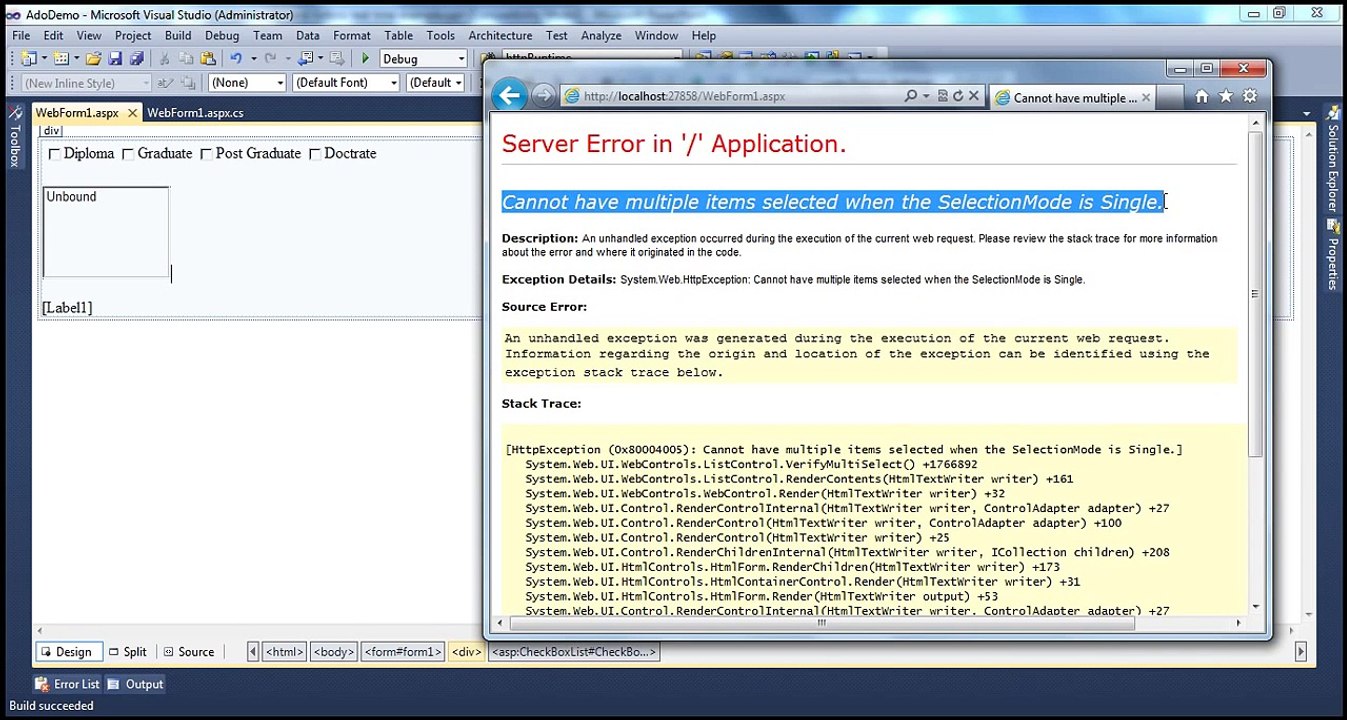The height and width of the screenshot is (720, 1347).
Task: Expand the New Project dropdown arrow
Action: tap(43, 59)
